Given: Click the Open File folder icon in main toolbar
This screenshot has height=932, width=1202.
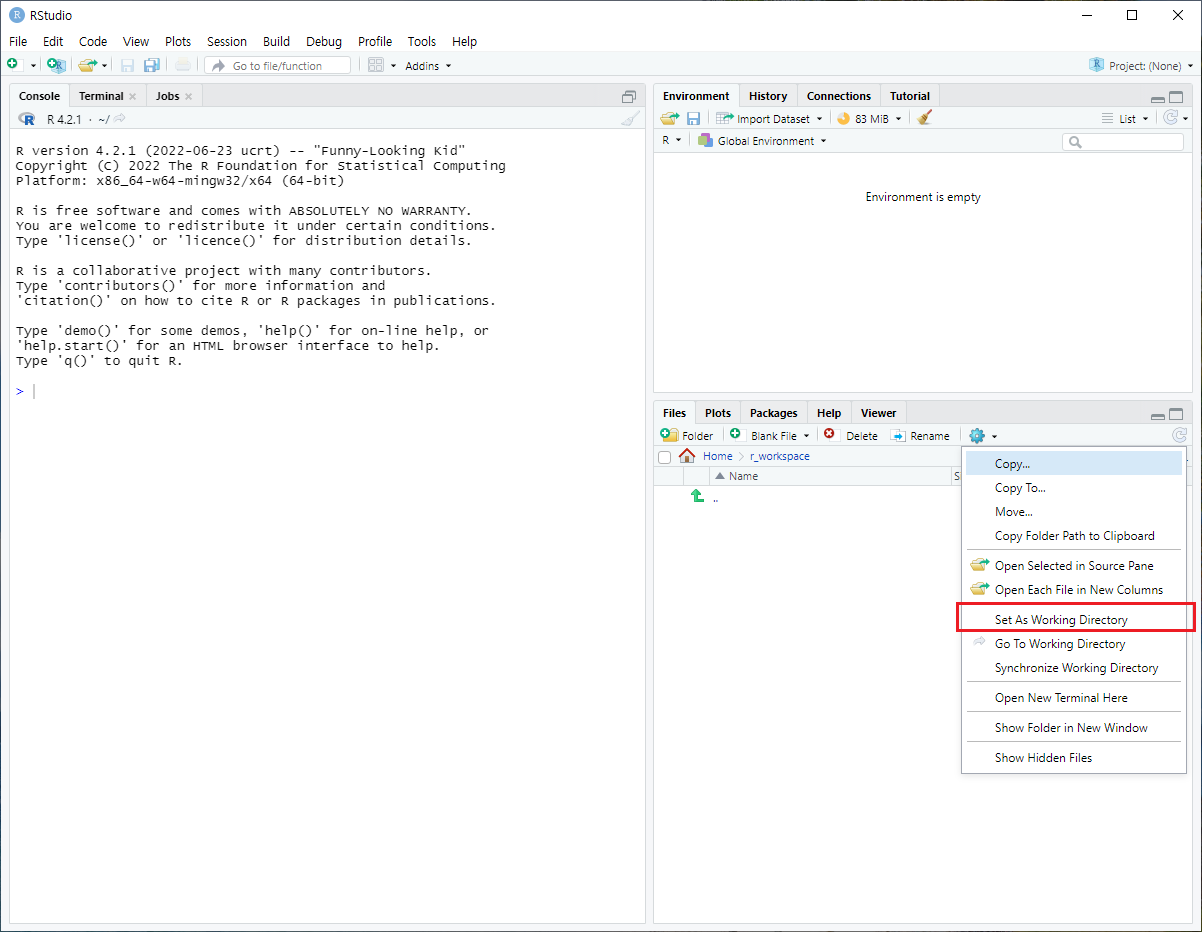Looking at the screenshot, I should point(87,65).
